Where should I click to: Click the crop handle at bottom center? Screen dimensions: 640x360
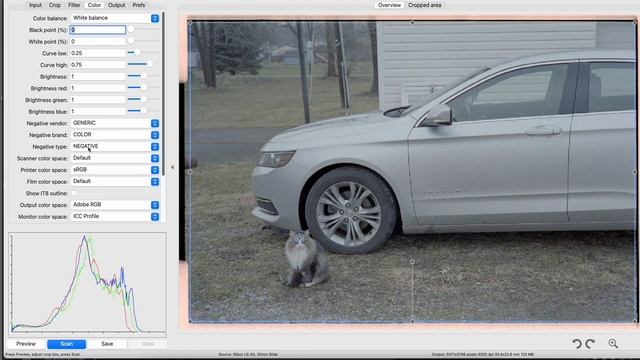coord(412,321)
